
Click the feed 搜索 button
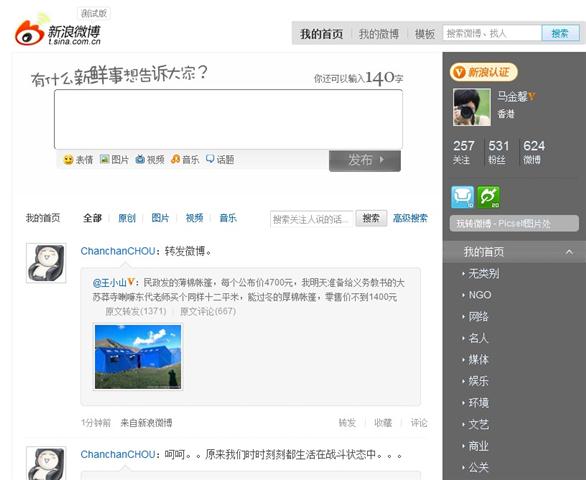pyautogui.click(x=371, y=218)
